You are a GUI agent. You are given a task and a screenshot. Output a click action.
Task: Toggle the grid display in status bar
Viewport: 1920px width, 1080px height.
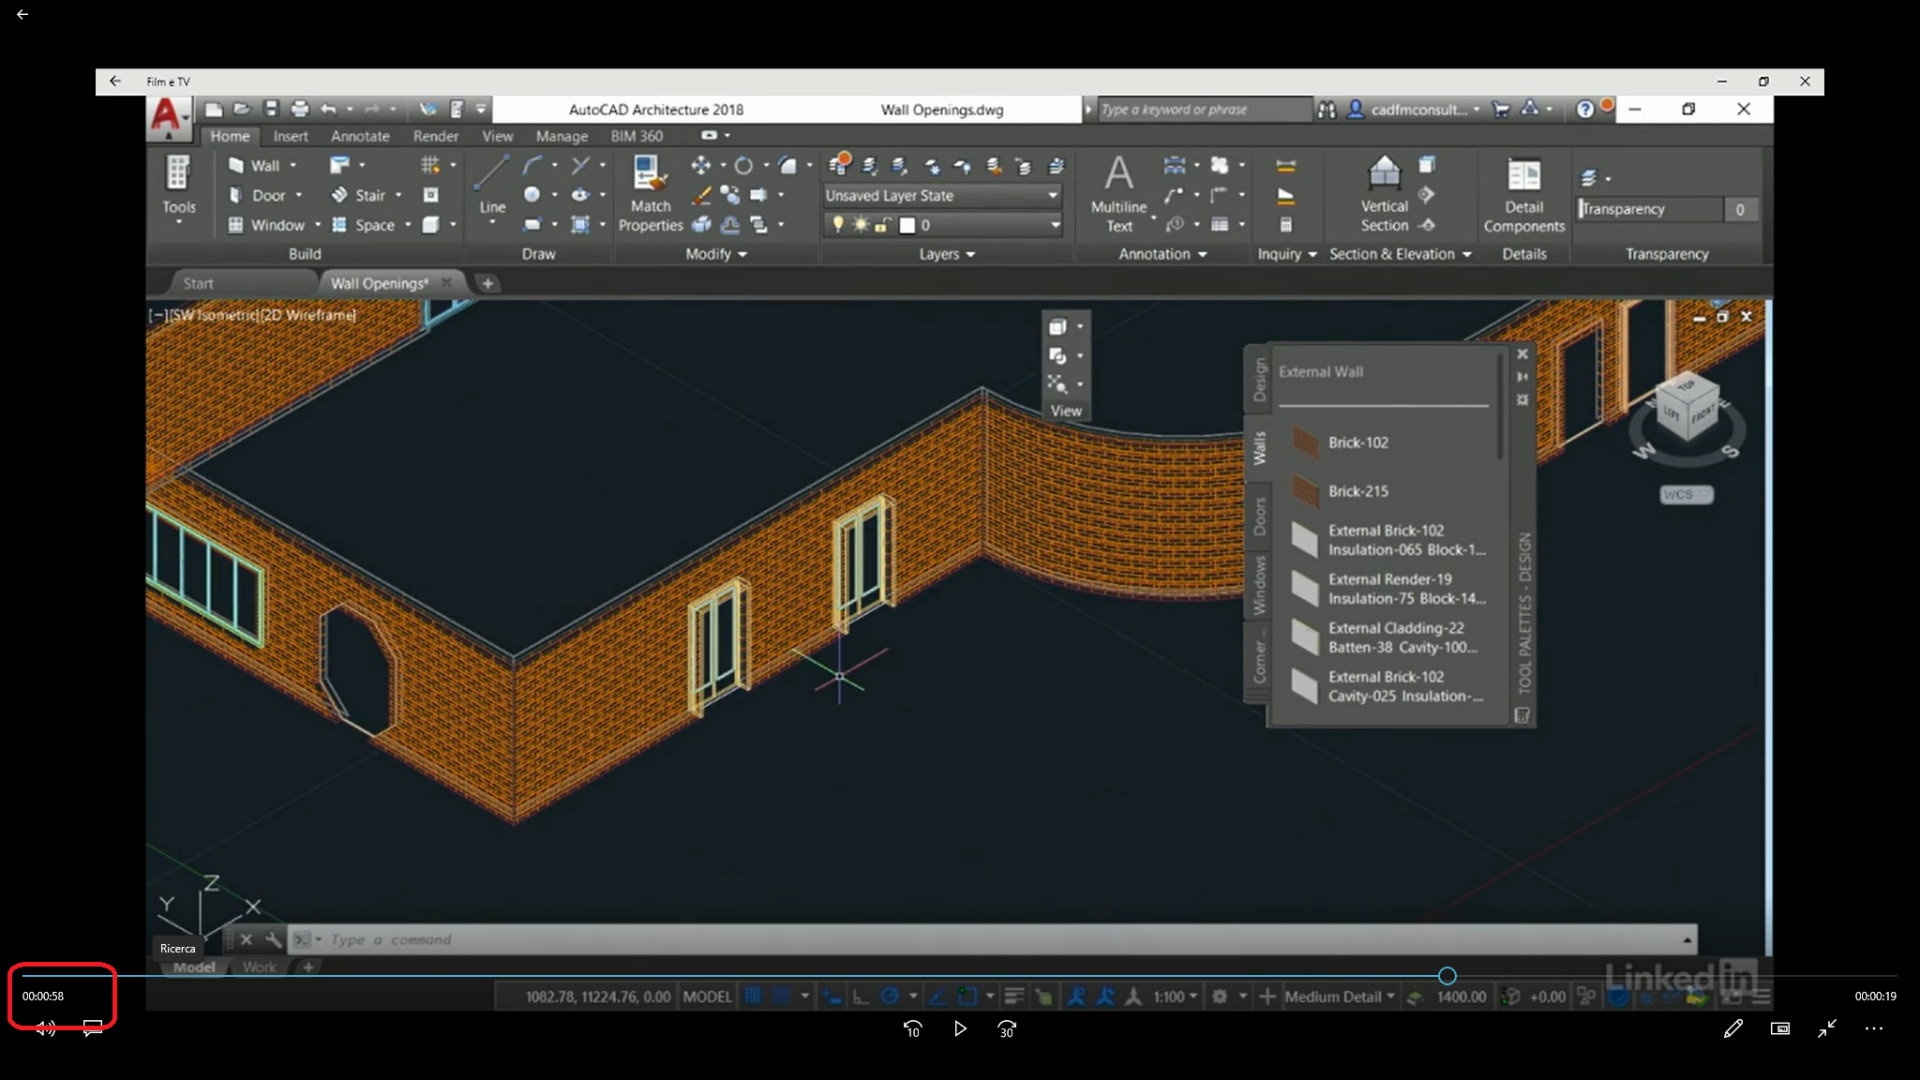click(x=753, y=996)
